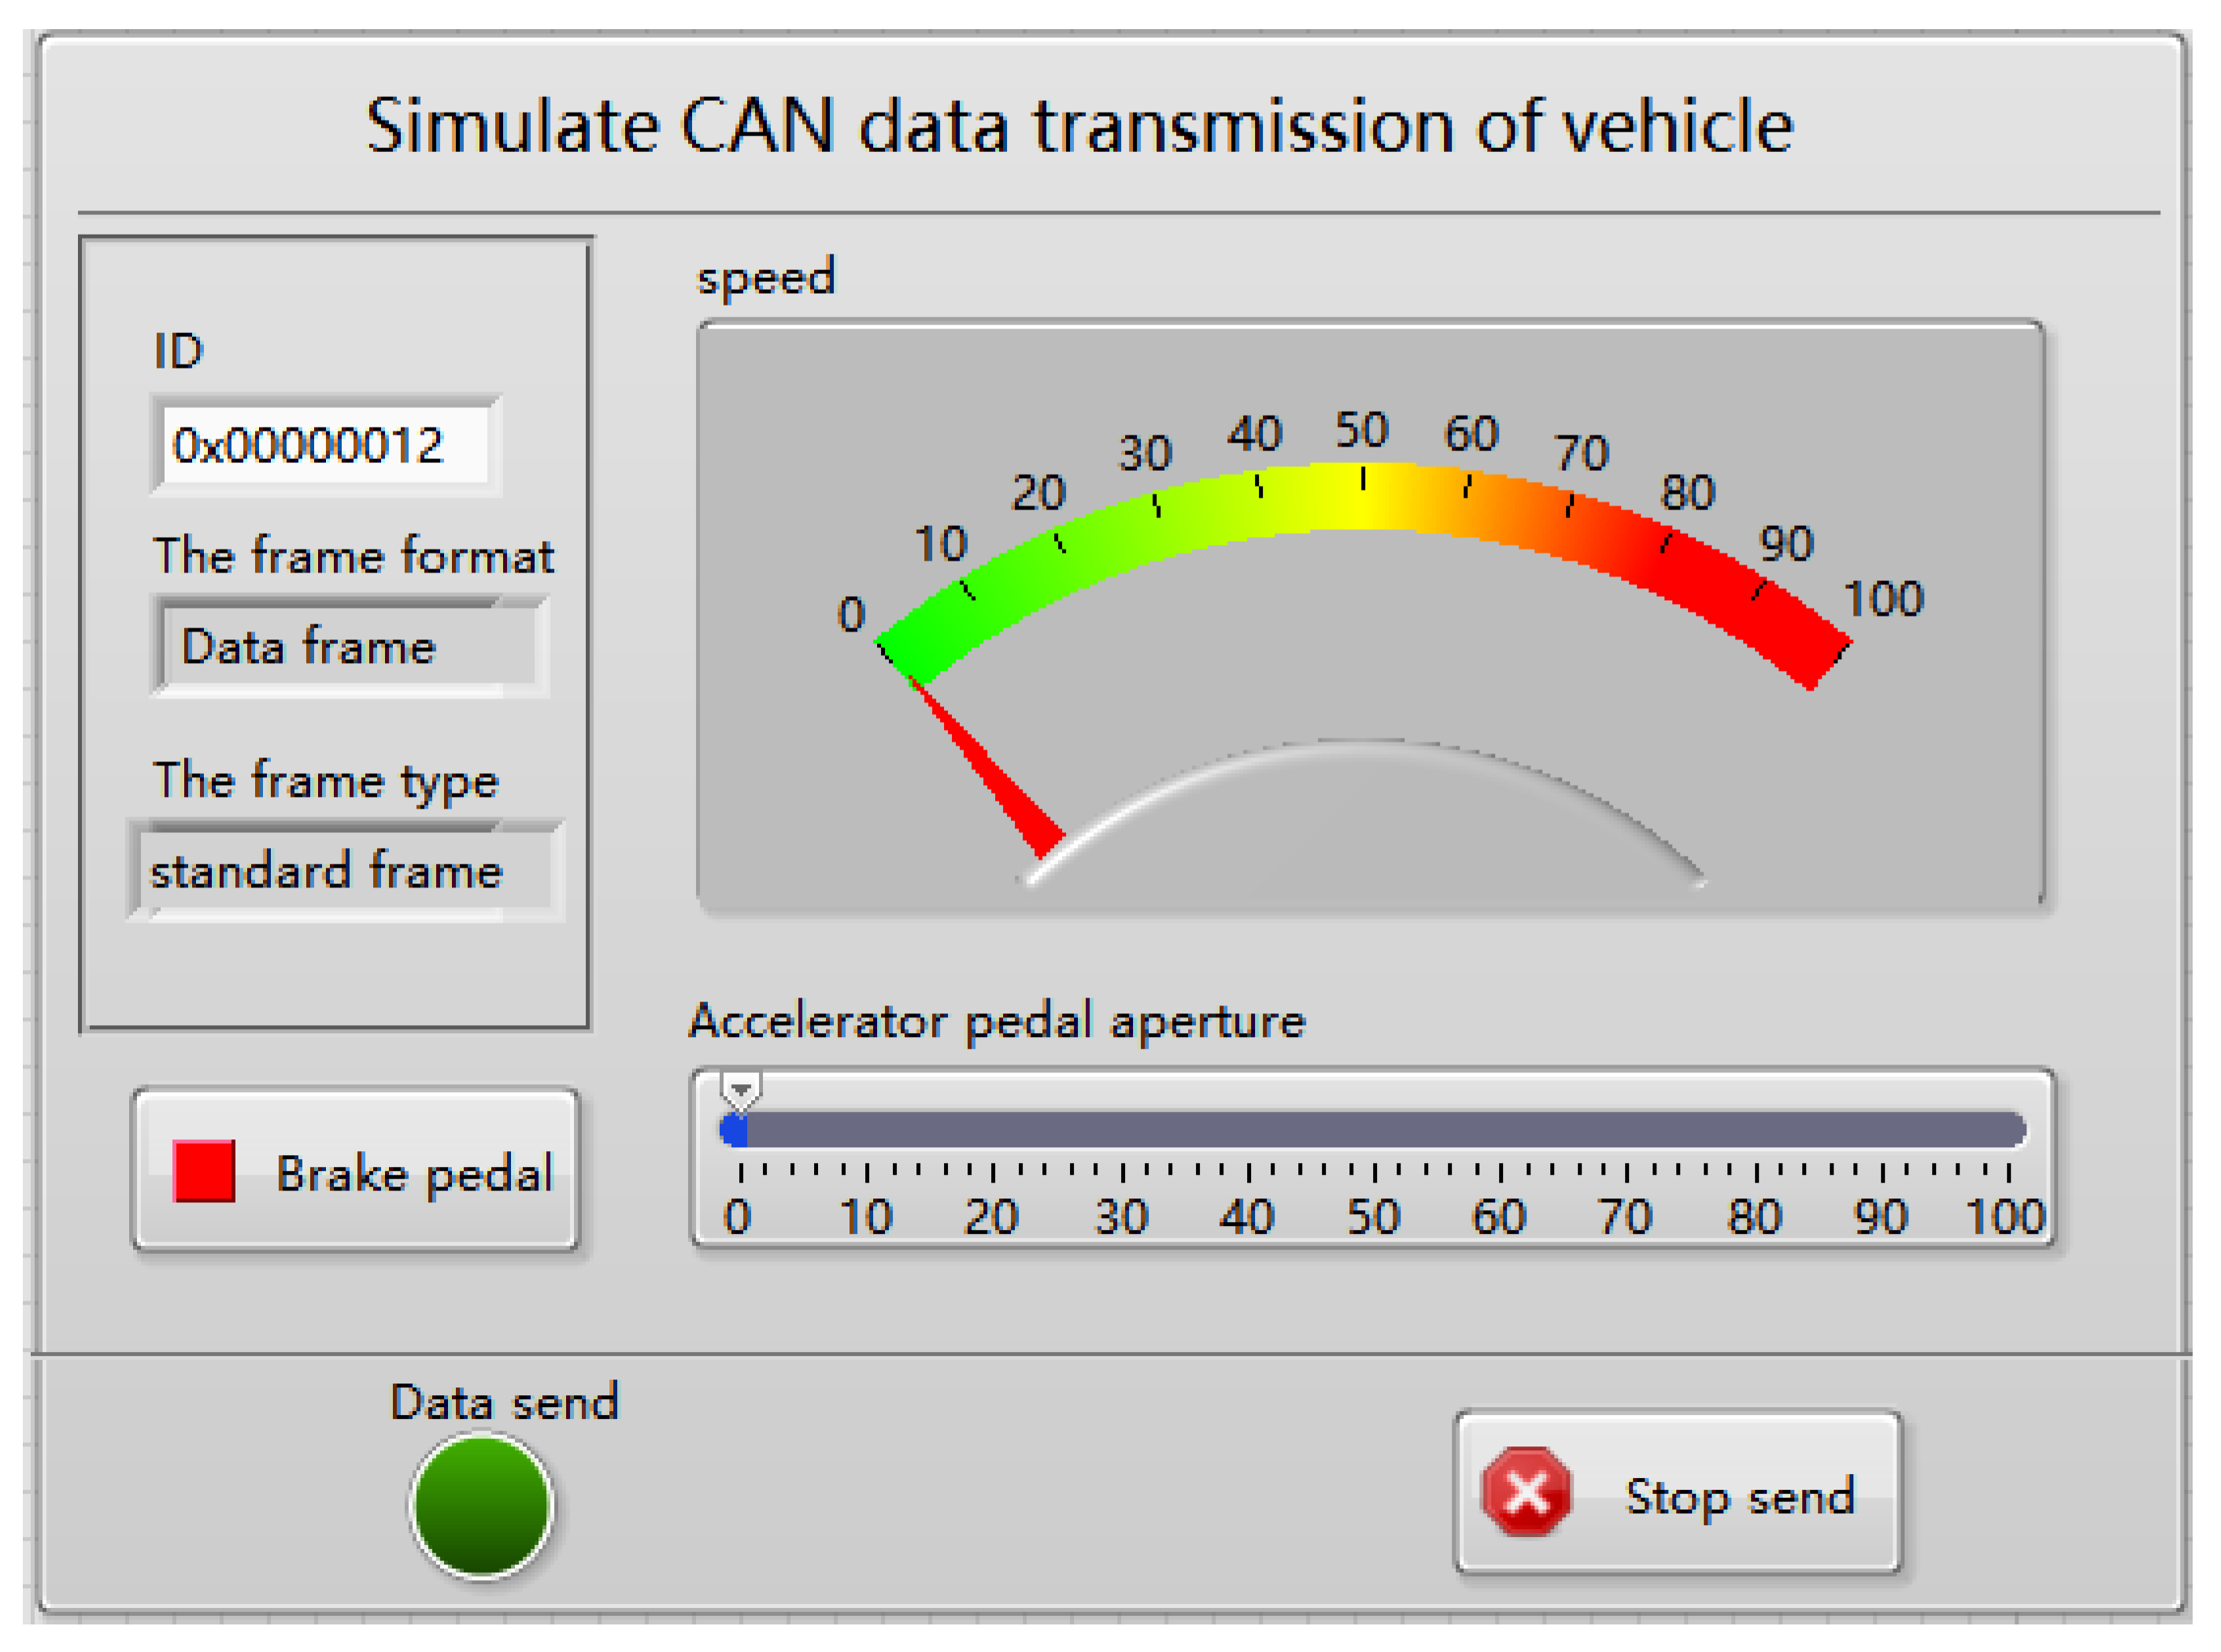This screenshot has height=1652, width=2221.
Task: Click the ID field showing 0x00000012
Action: click(325, 445)
